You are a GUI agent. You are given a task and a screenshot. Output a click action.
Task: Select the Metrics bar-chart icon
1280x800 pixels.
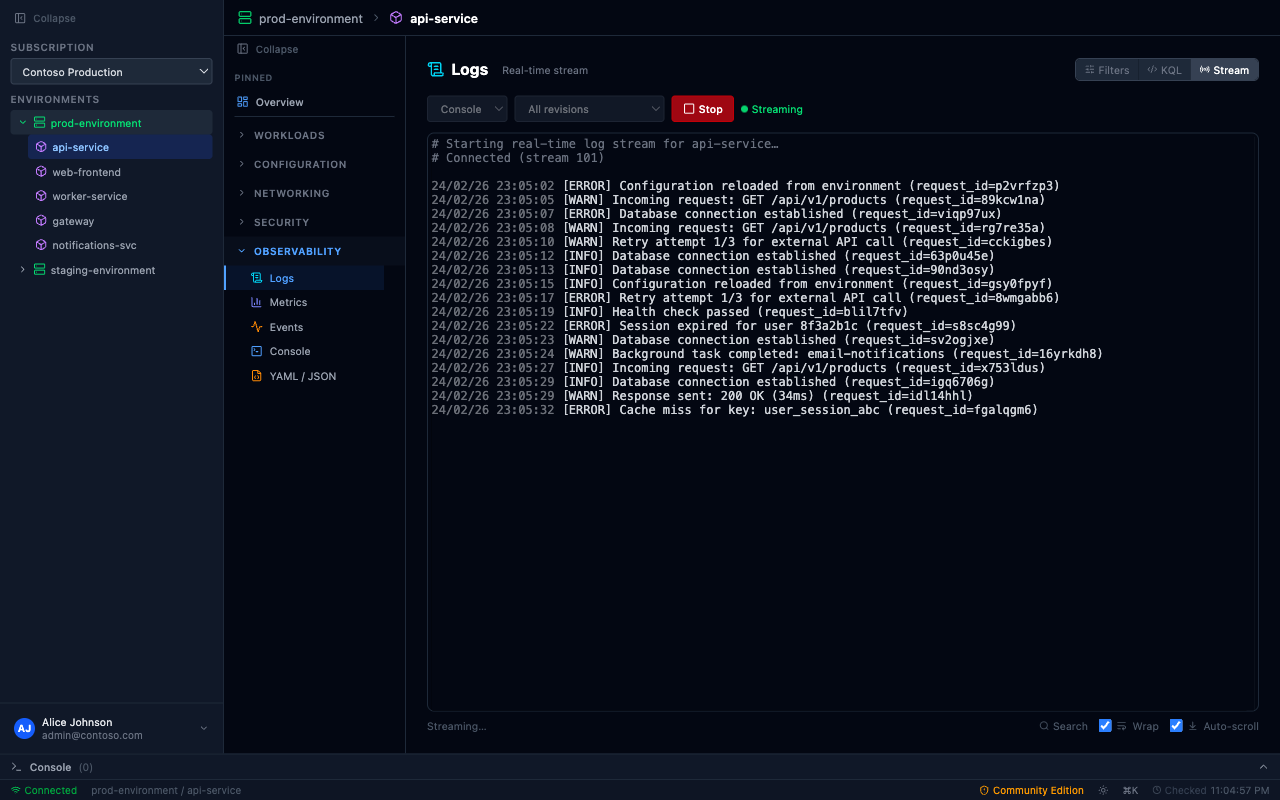pyautogui.click(x=258, y=302)
